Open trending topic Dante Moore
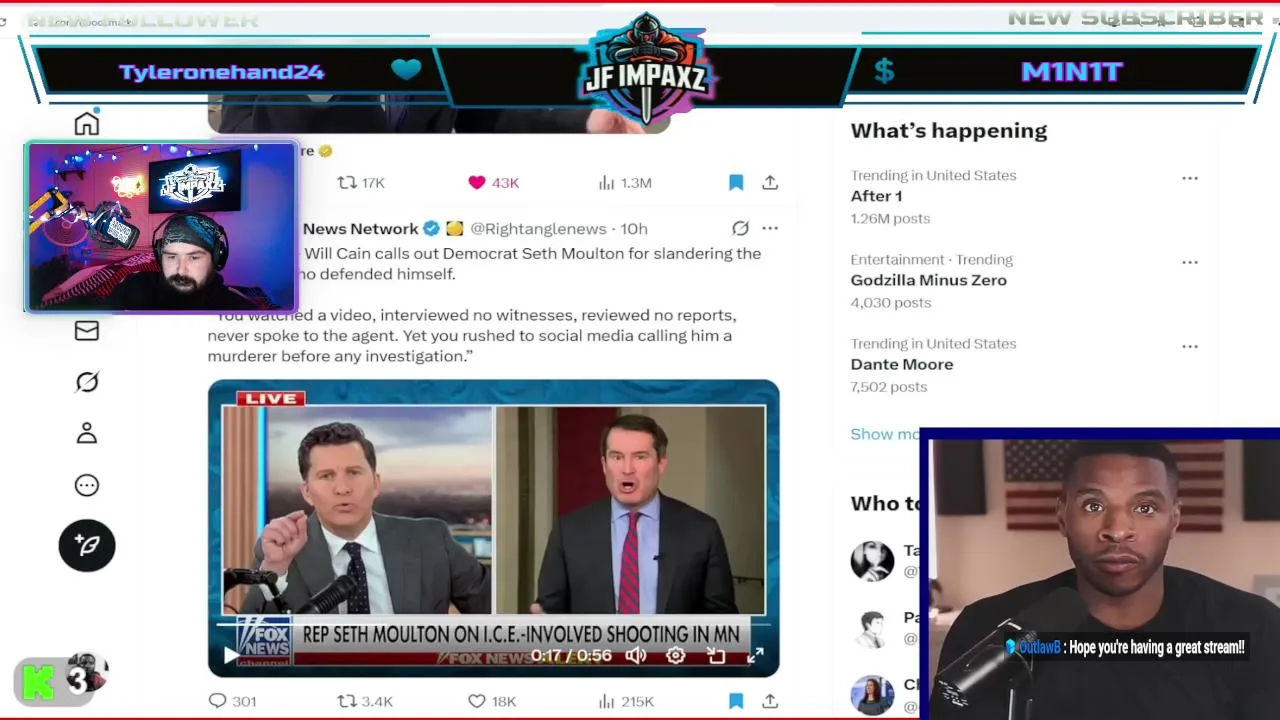This screenshot has height=720, width=1280. (x=902, y=364)
